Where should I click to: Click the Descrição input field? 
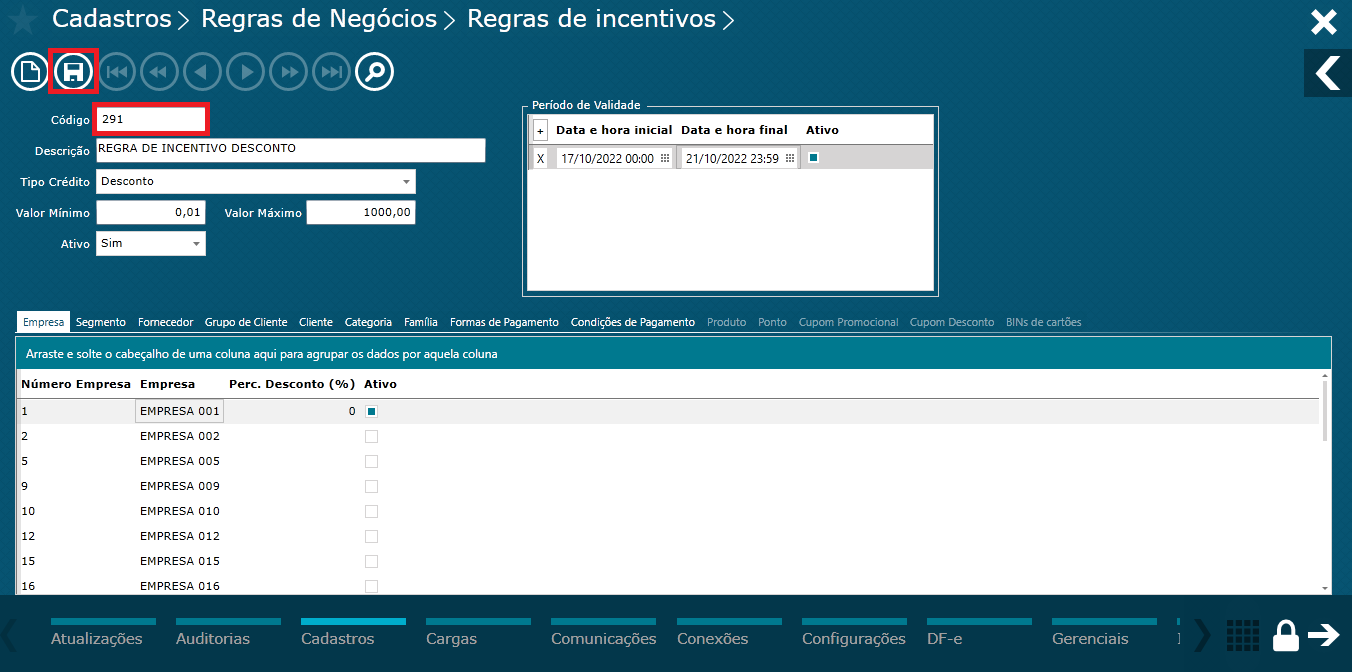coord(291,150)
